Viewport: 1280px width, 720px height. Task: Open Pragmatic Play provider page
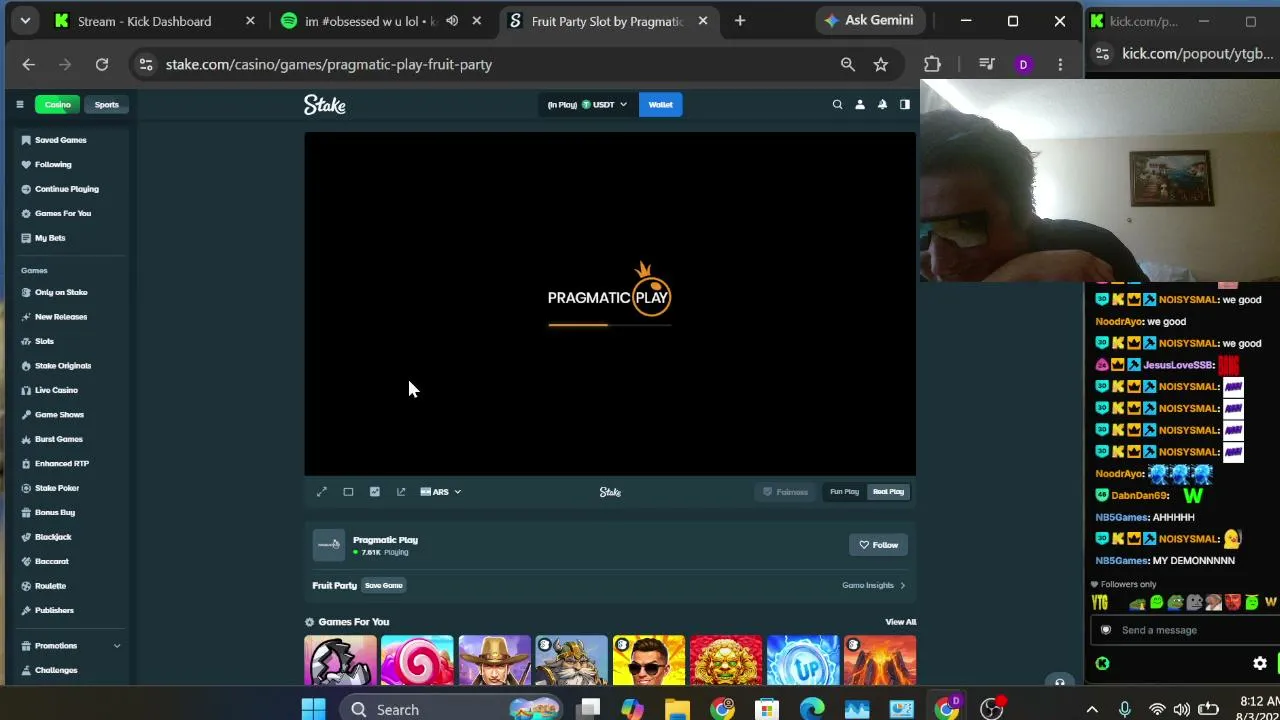385,540
